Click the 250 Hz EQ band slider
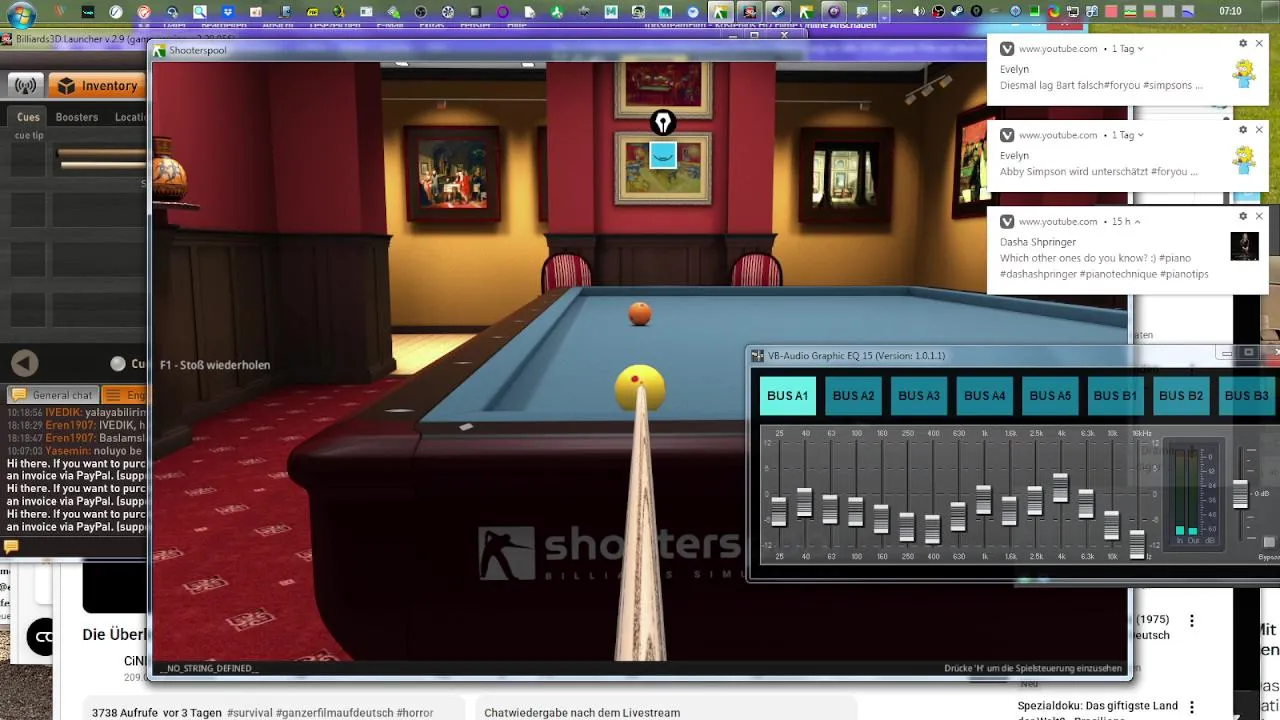 tap(907, 526)
